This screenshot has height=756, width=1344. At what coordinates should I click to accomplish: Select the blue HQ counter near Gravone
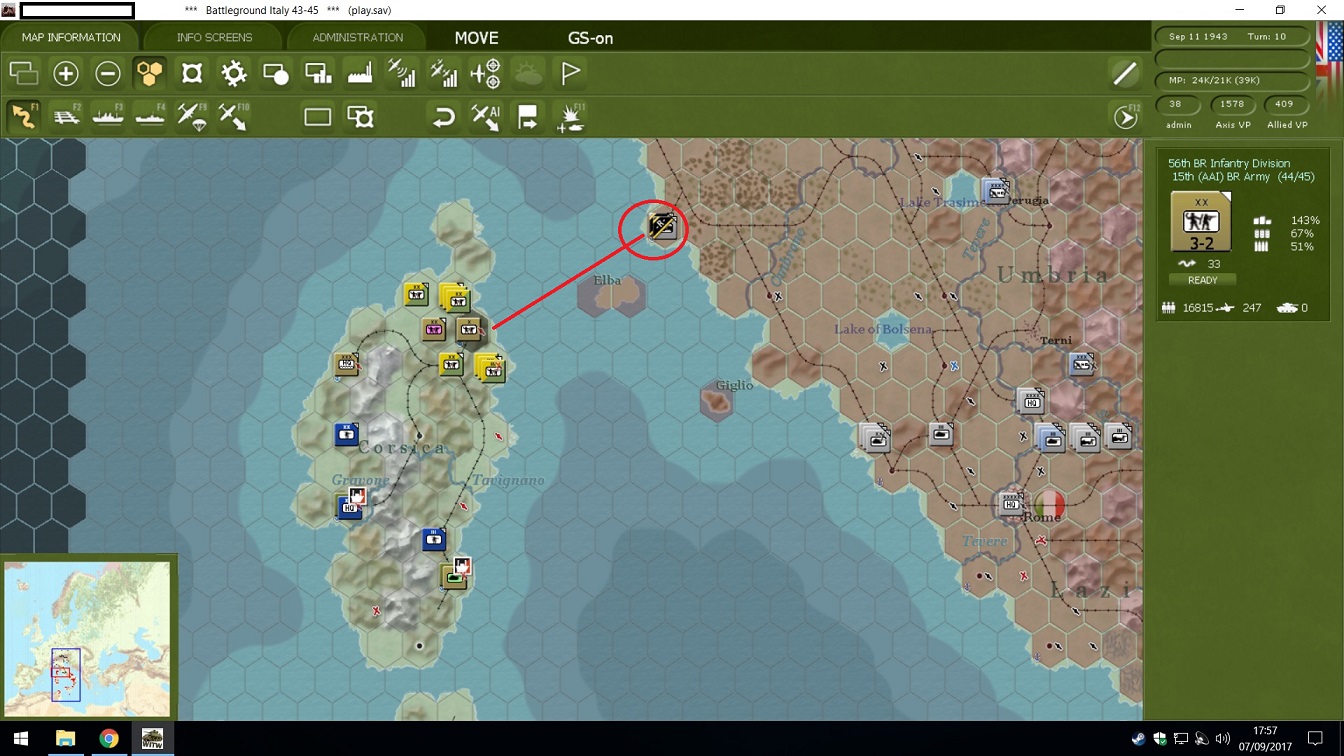348,507
